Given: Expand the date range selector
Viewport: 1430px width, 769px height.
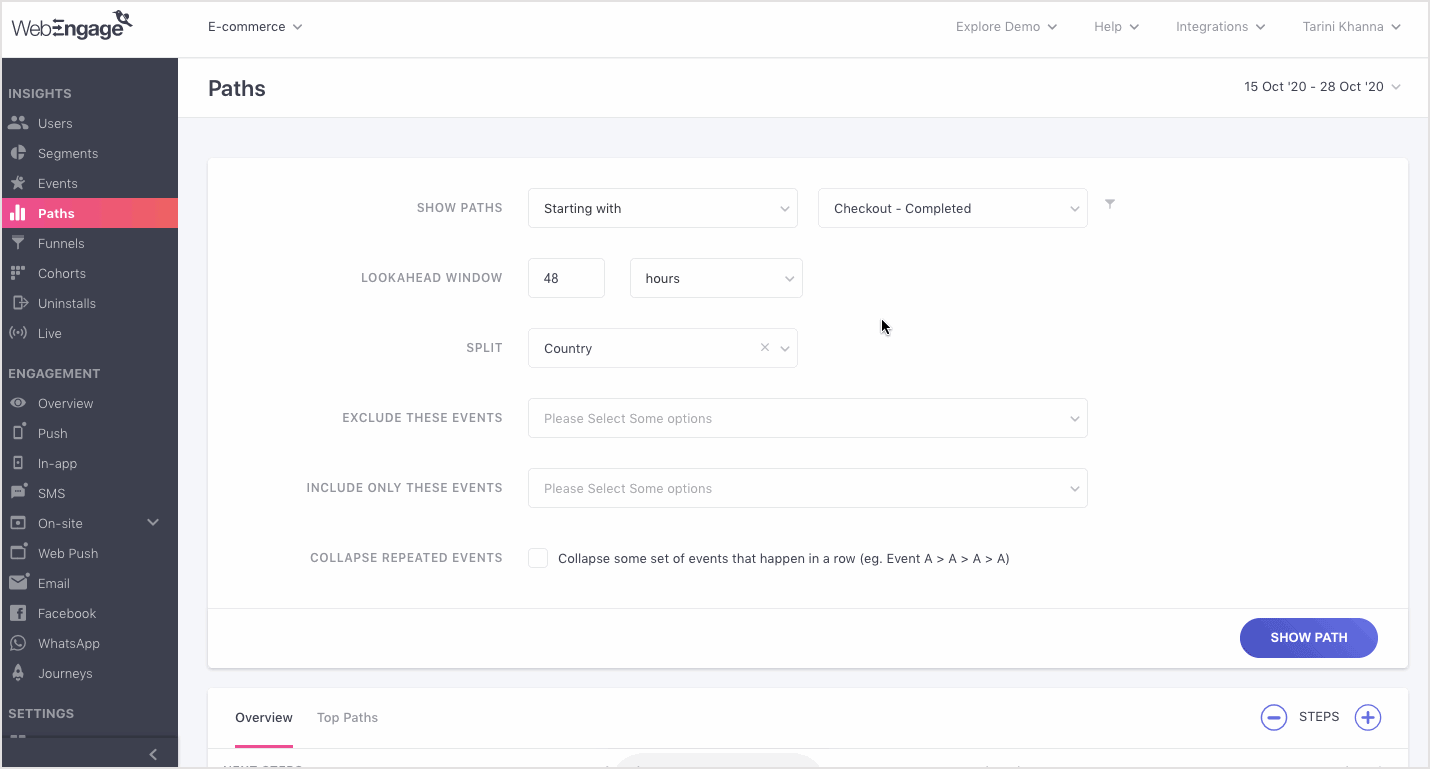Looking at the screenshot, I should 1321,87.
